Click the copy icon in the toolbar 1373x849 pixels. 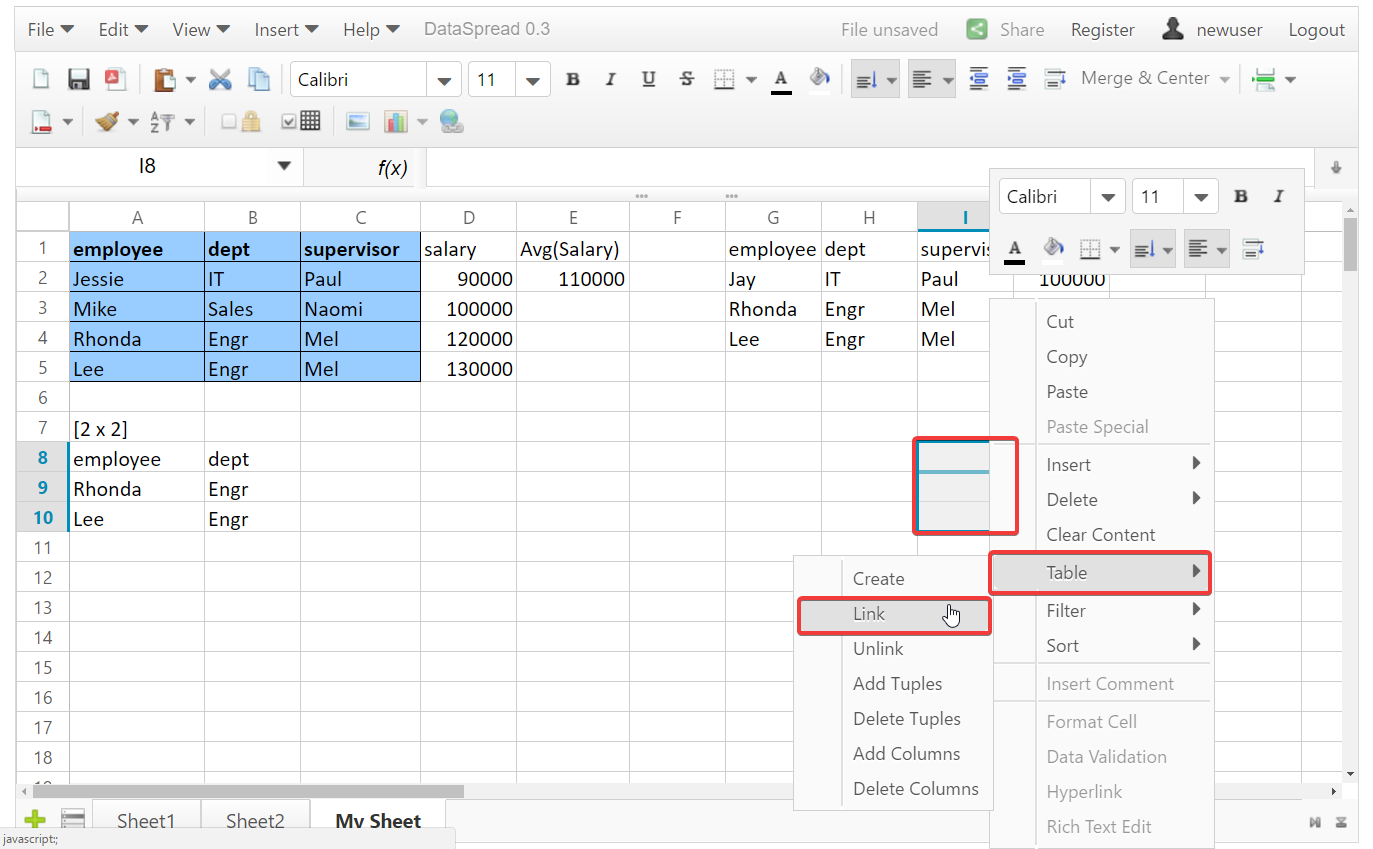pyautogui.click(x=257, y=78)
